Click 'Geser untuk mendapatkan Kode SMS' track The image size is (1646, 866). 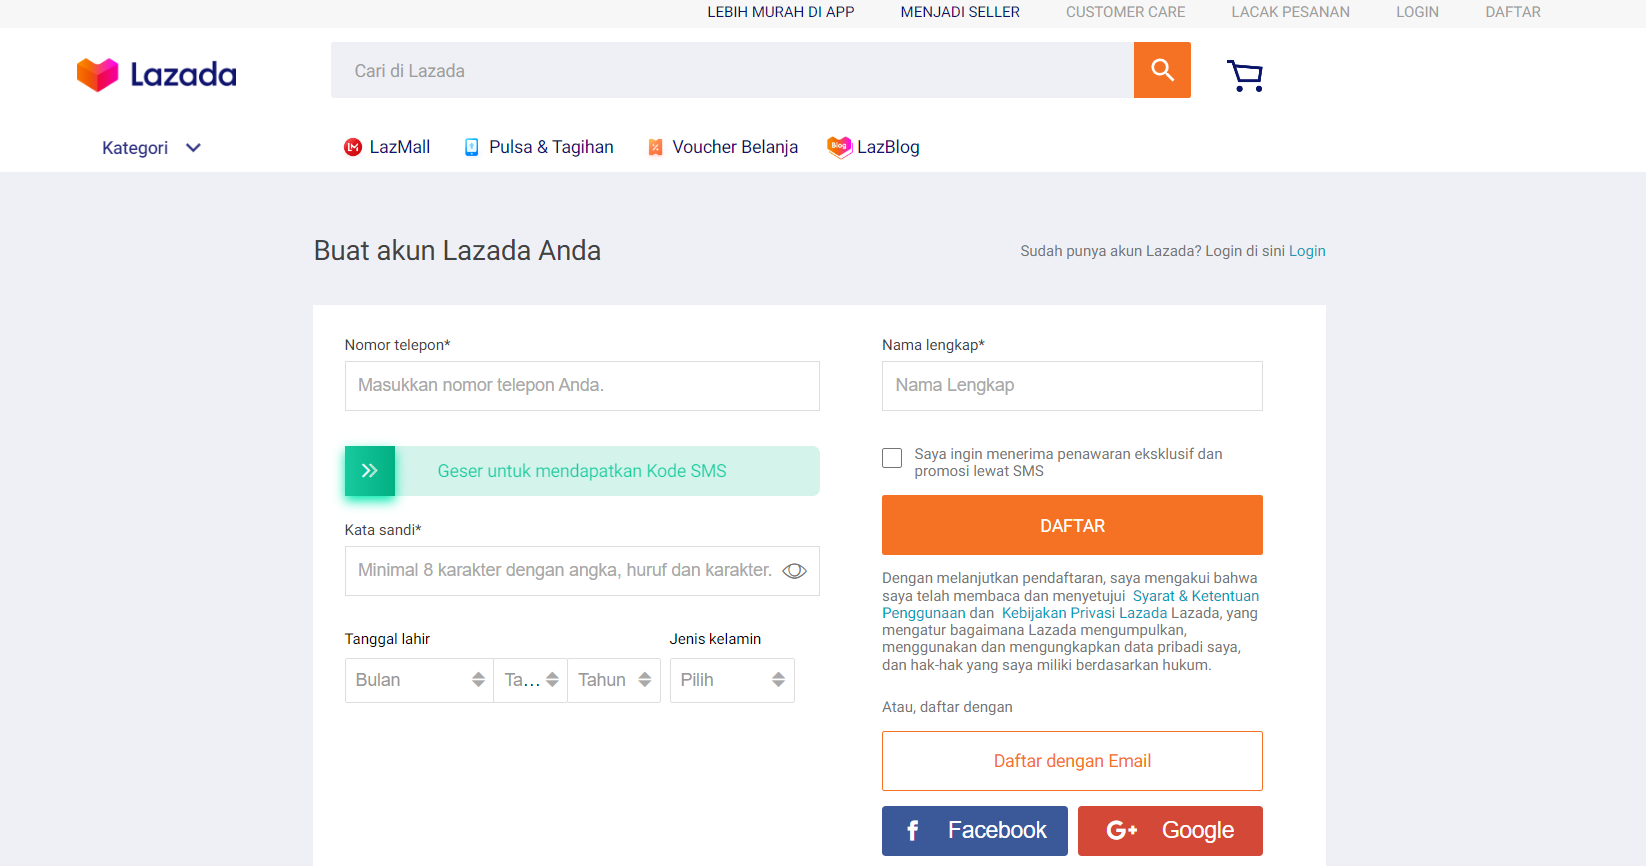pyautogui.click(x=582, y=471)
